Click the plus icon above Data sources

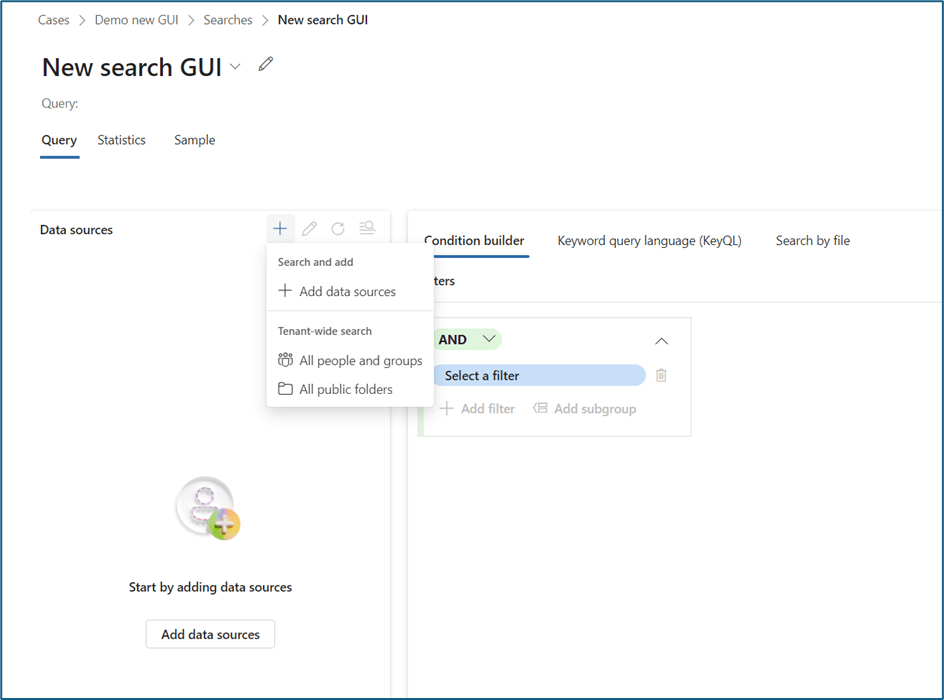280,228
